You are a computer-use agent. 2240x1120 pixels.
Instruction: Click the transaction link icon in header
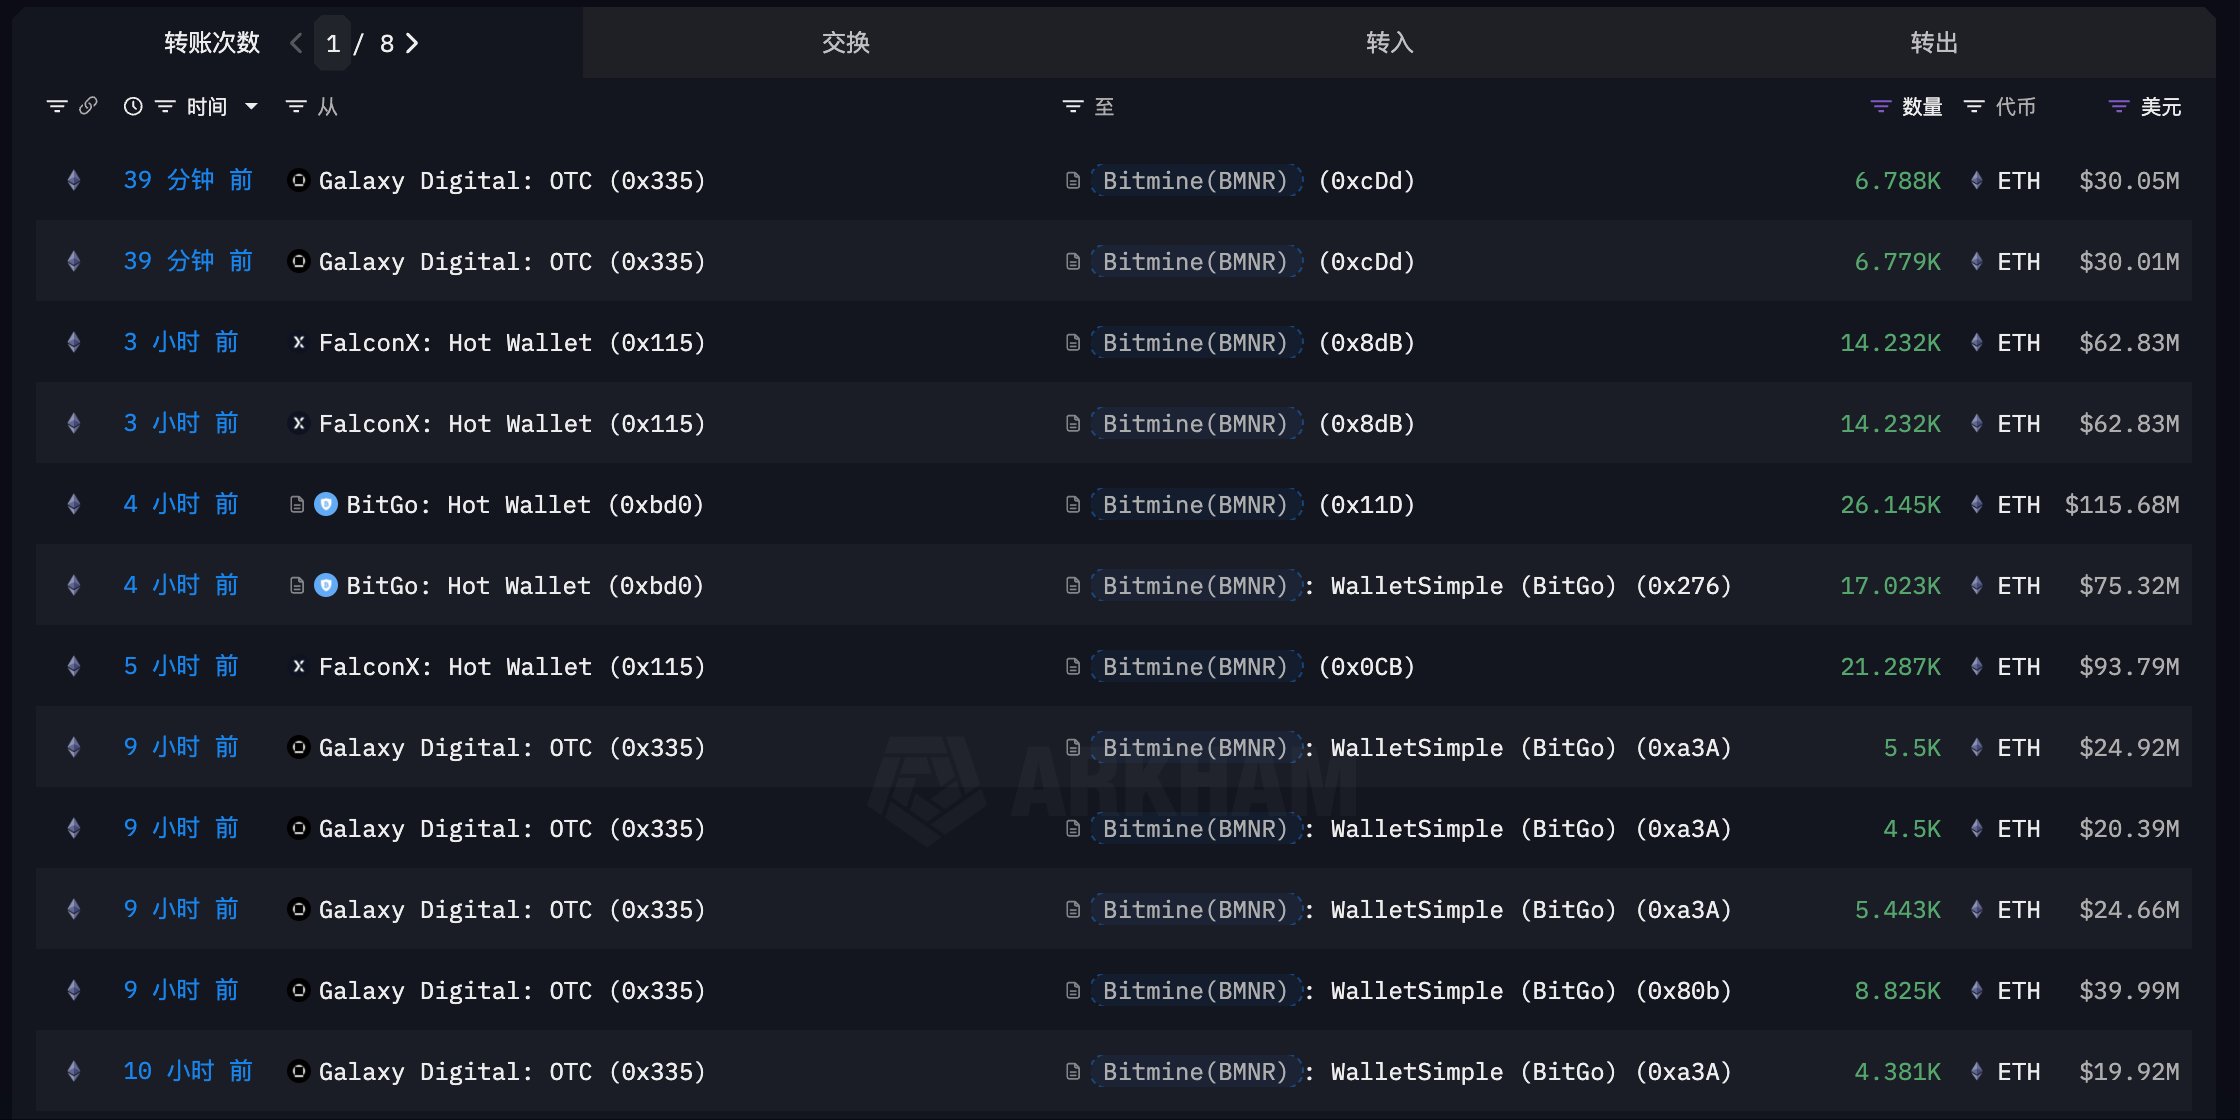pyautogui.click(x=88, y=106)
